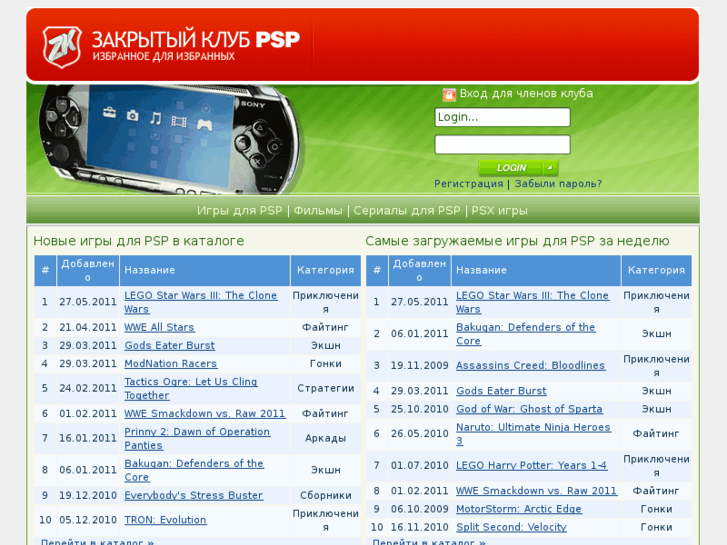The width and height of the screenshot is (727, 545).
Task: Open the Забыли пароль? link
Action: point(558,184)
